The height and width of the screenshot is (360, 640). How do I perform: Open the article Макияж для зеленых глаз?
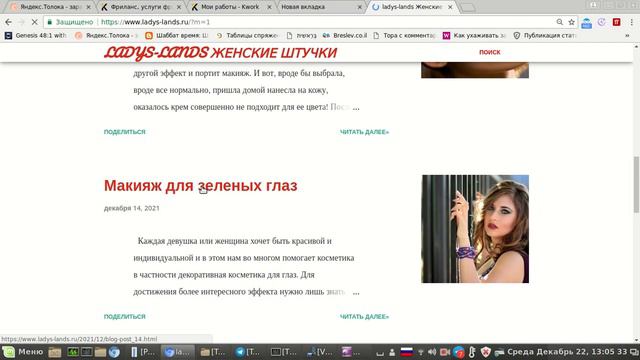click(200, 186)
